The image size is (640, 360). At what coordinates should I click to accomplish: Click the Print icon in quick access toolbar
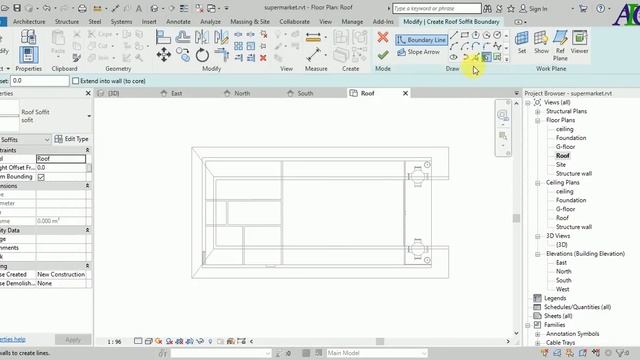point(82,8)
